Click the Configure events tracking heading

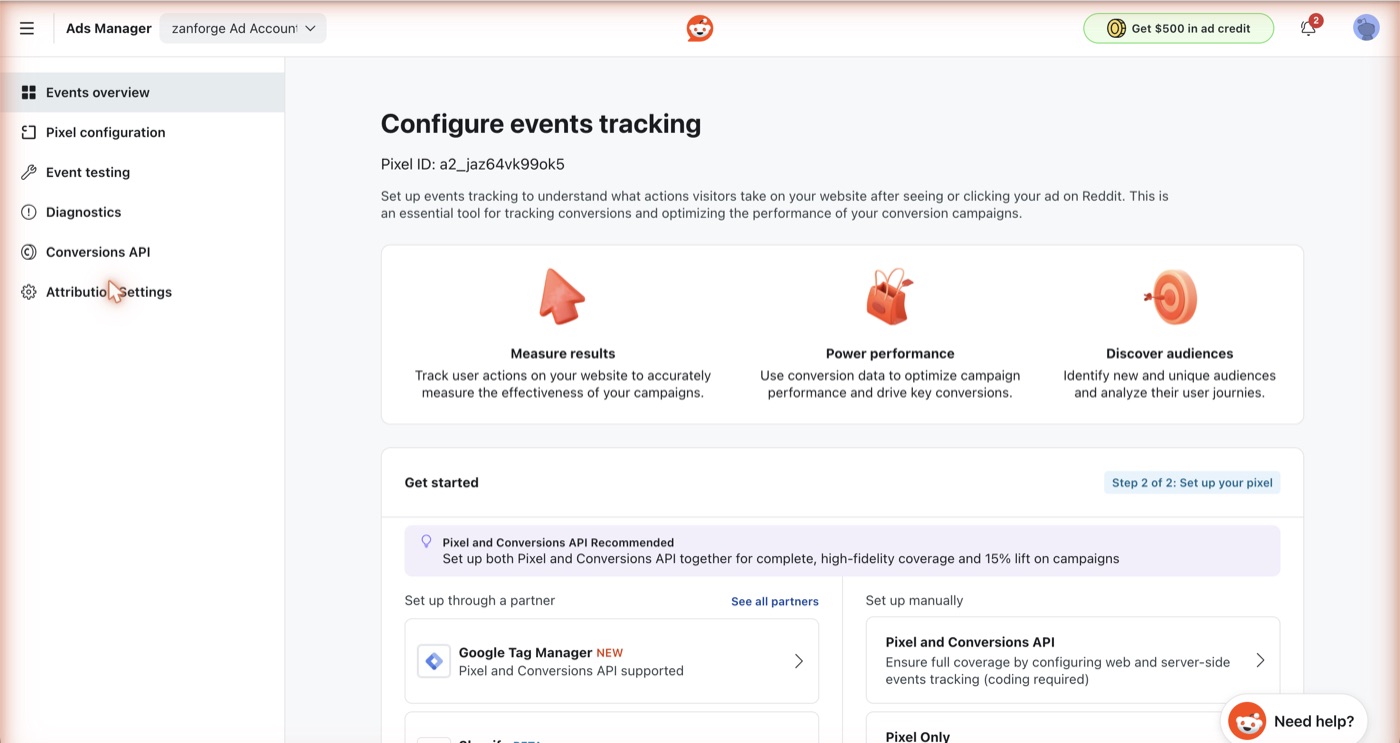541,124
